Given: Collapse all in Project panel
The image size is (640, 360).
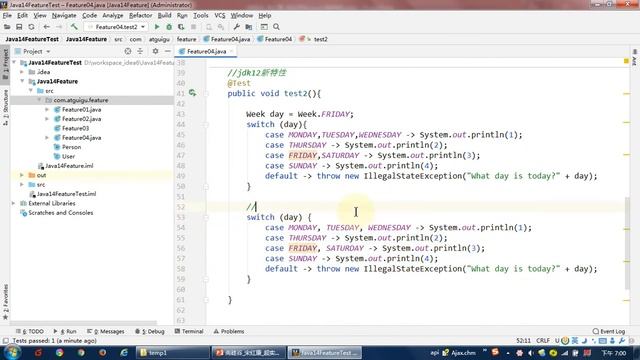Looking at the screenshot, I should tap(140, 51).
